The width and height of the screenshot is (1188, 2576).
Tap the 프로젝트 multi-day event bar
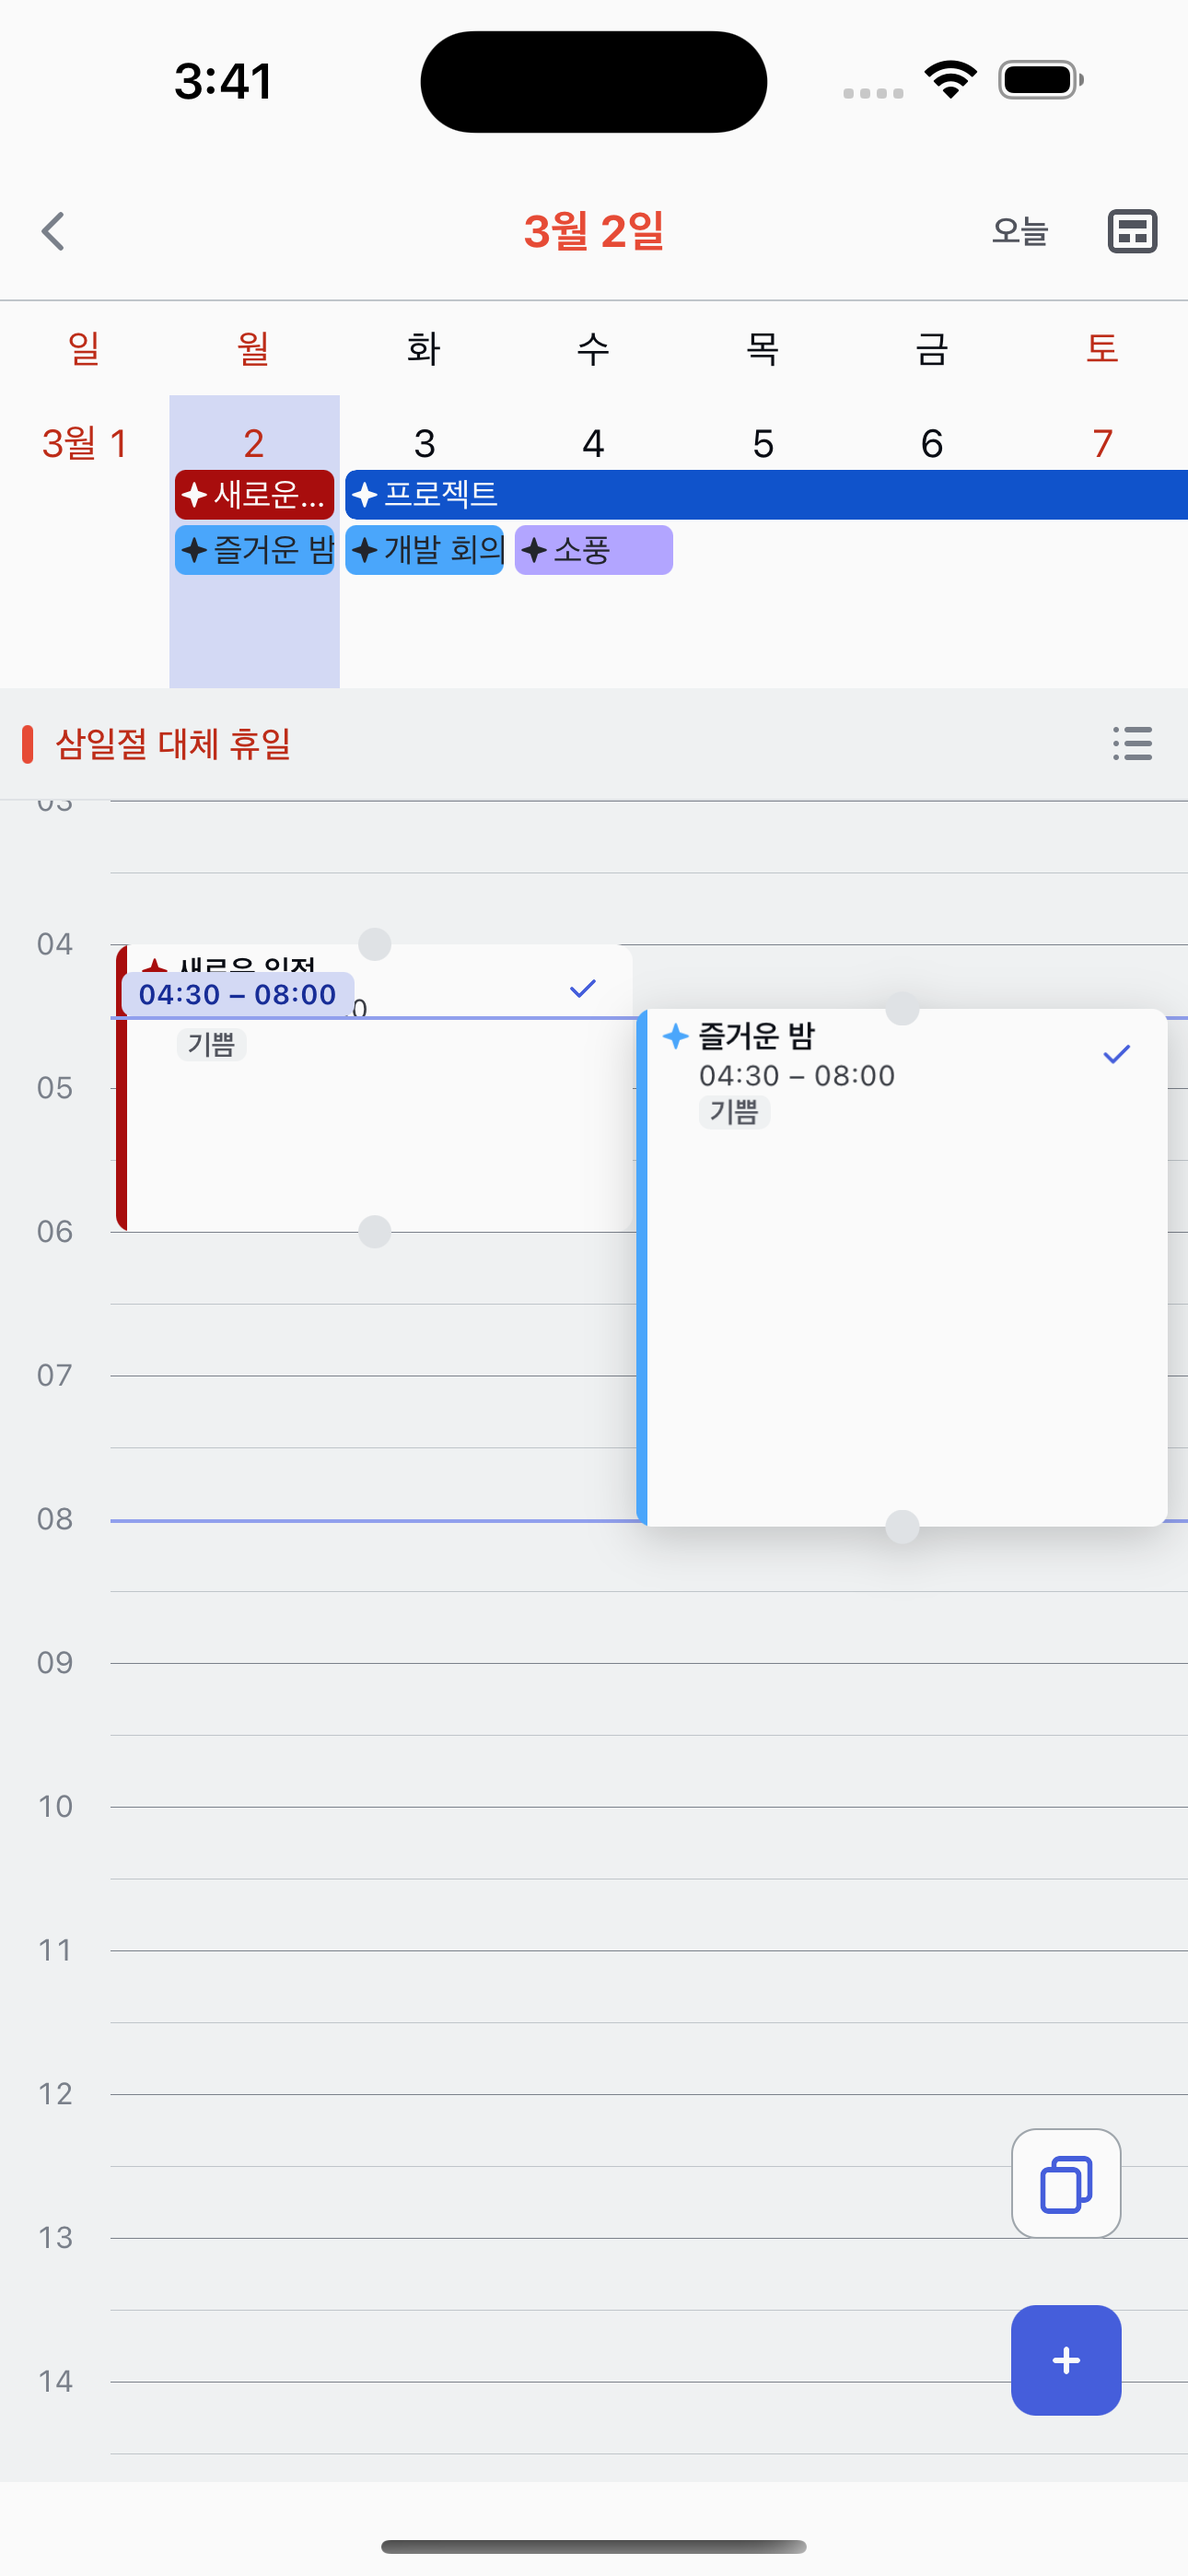765,494
